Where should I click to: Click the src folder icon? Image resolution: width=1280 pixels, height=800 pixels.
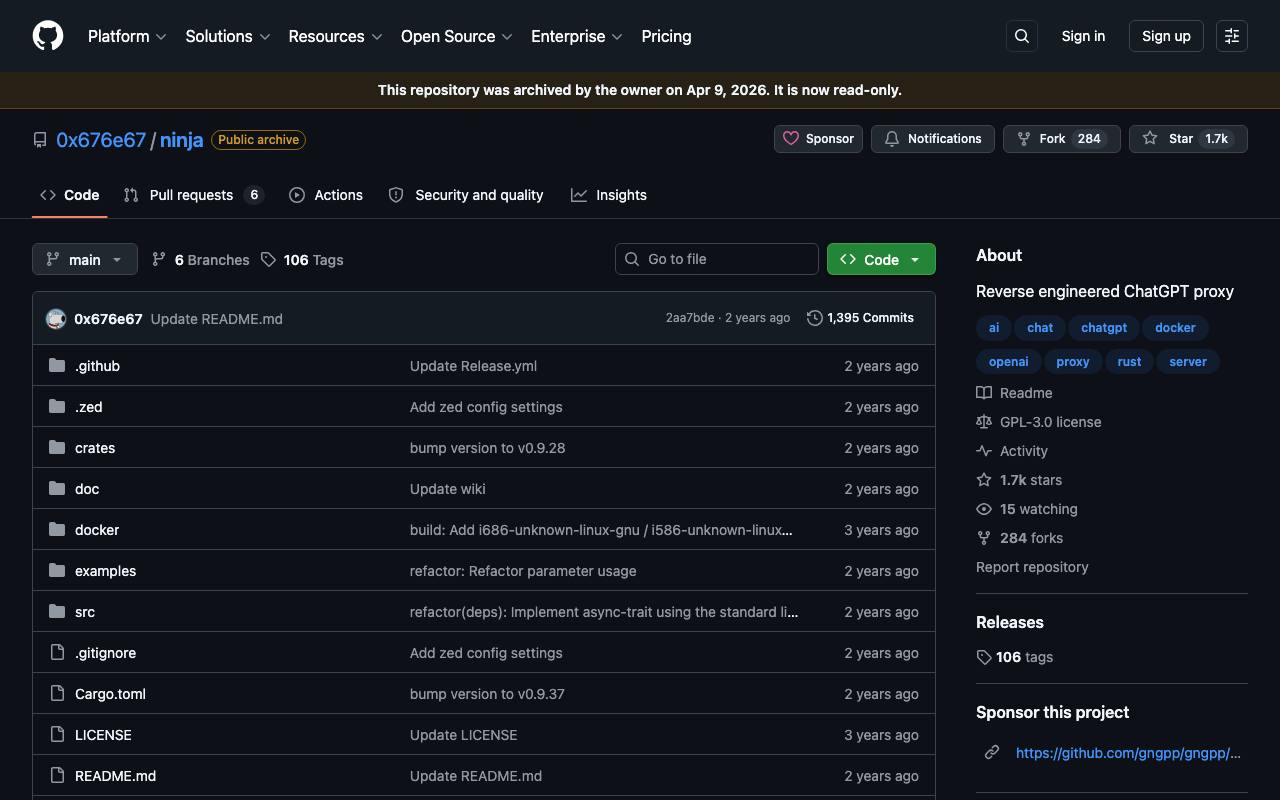pos(57,612)
